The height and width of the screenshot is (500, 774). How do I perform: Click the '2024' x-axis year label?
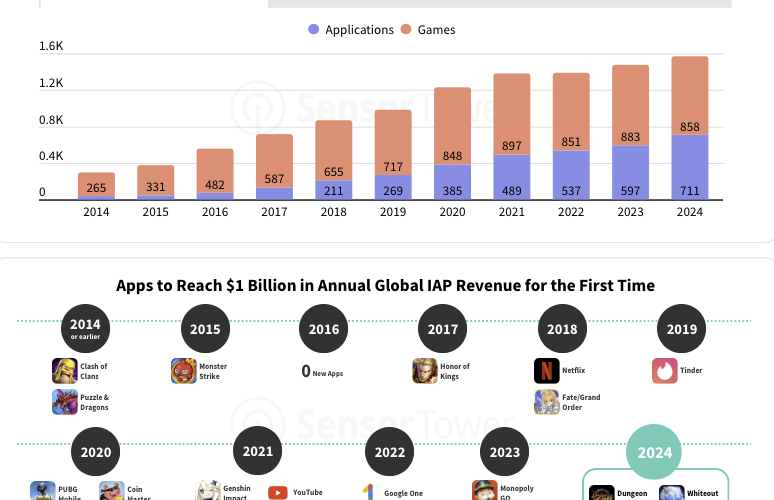(690, 212)
